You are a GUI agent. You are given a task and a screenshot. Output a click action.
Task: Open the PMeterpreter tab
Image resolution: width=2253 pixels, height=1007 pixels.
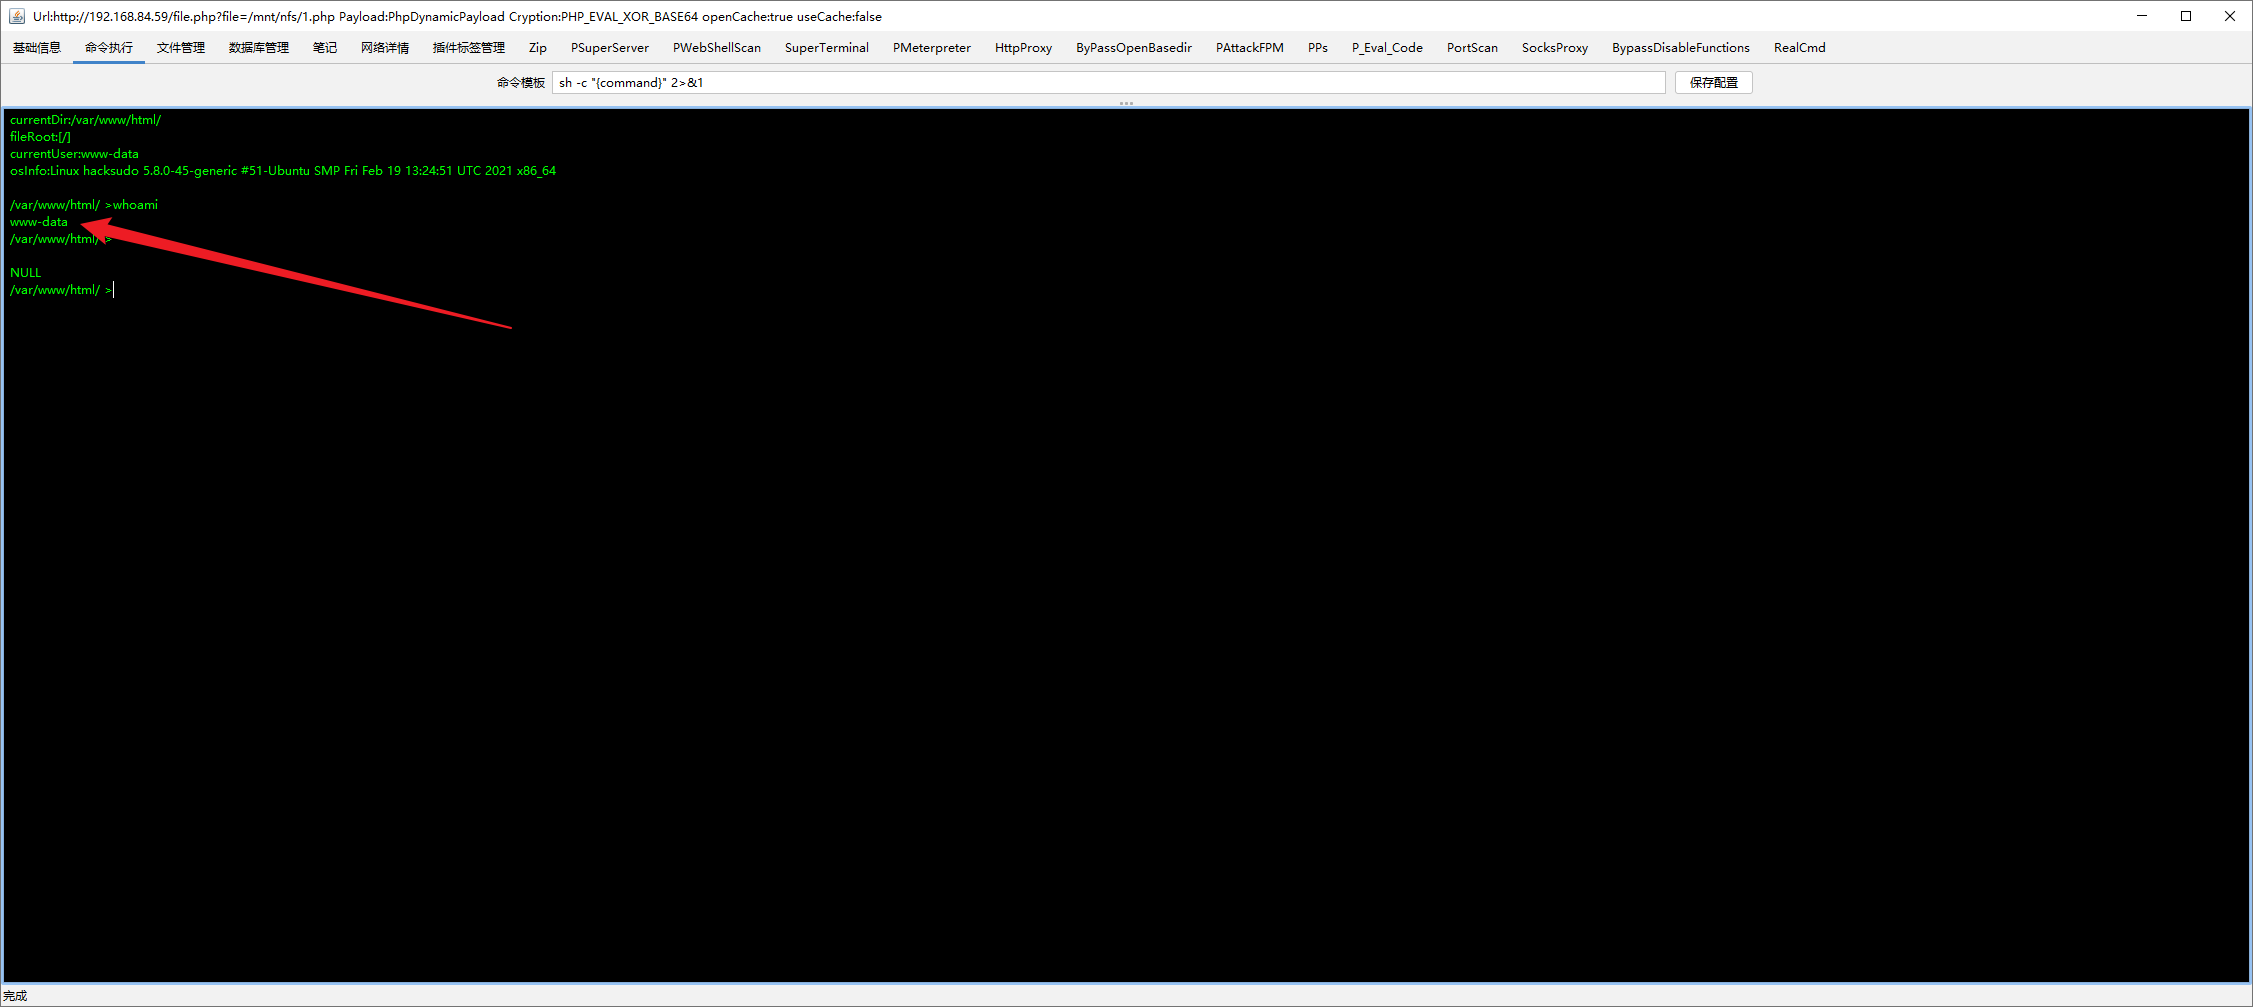pyautogui.click(x=932, y=48)
